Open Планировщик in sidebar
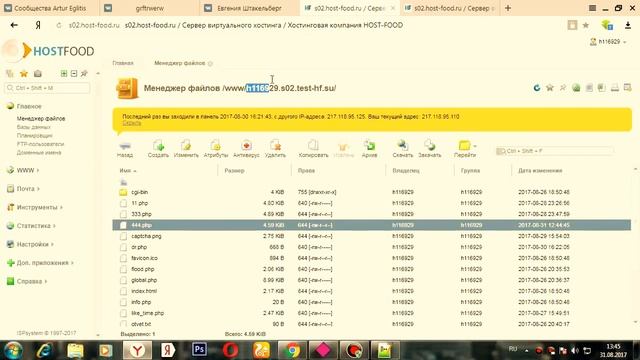640x360 pixels. 35,136
